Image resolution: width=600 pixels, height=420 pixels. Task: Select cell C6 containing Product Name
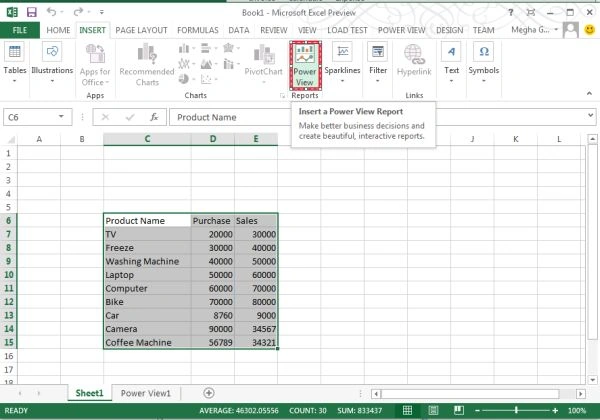coord(147,221)
